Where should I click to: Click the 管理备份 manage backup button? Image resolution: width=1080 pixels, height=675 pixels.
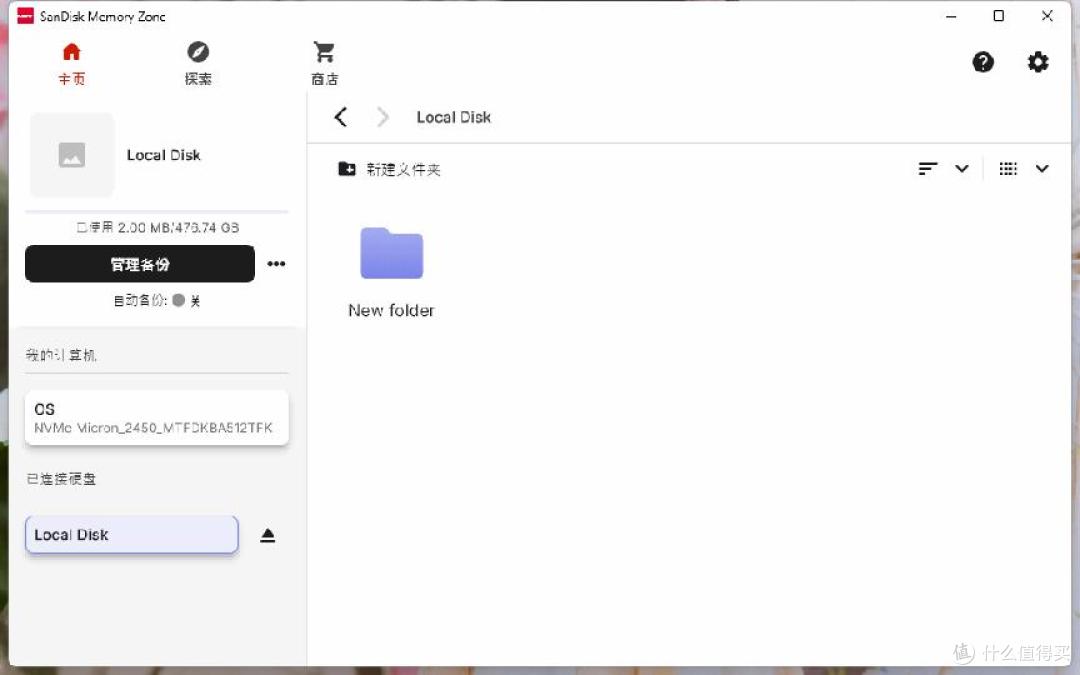pyautogui.click(x=140, y=264)
